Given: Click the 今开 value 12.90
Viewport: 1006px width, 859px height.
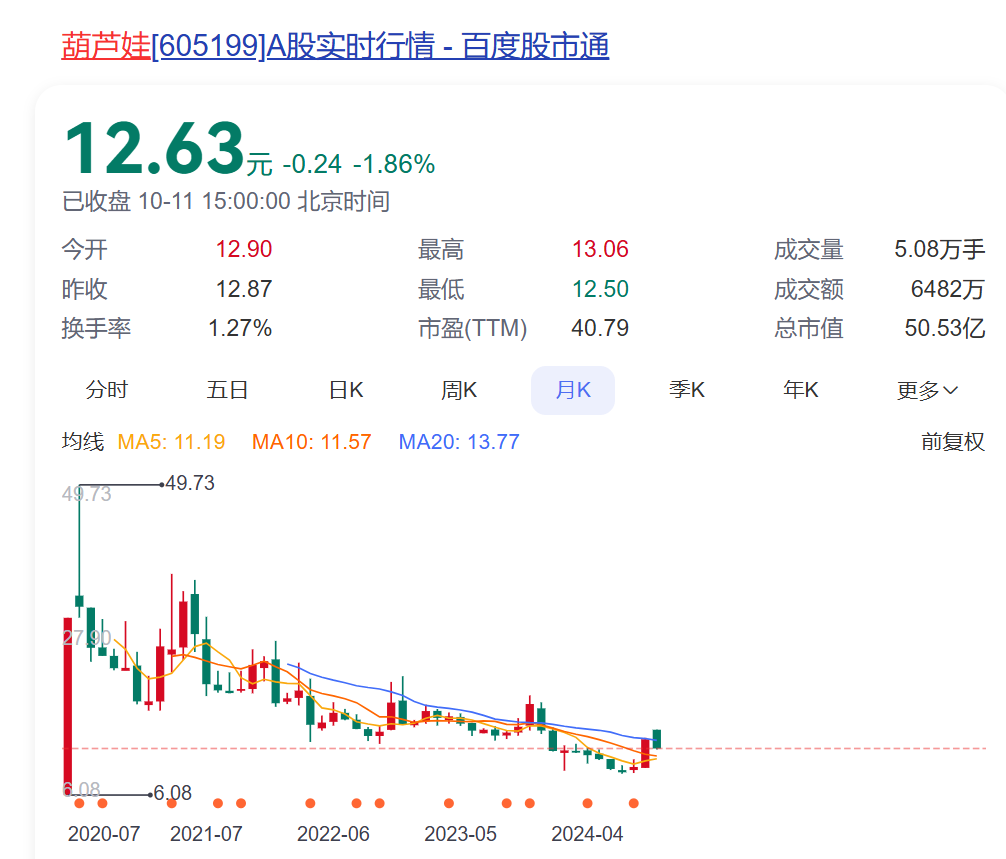Looking at the screenshot, I should pos(244,249).
